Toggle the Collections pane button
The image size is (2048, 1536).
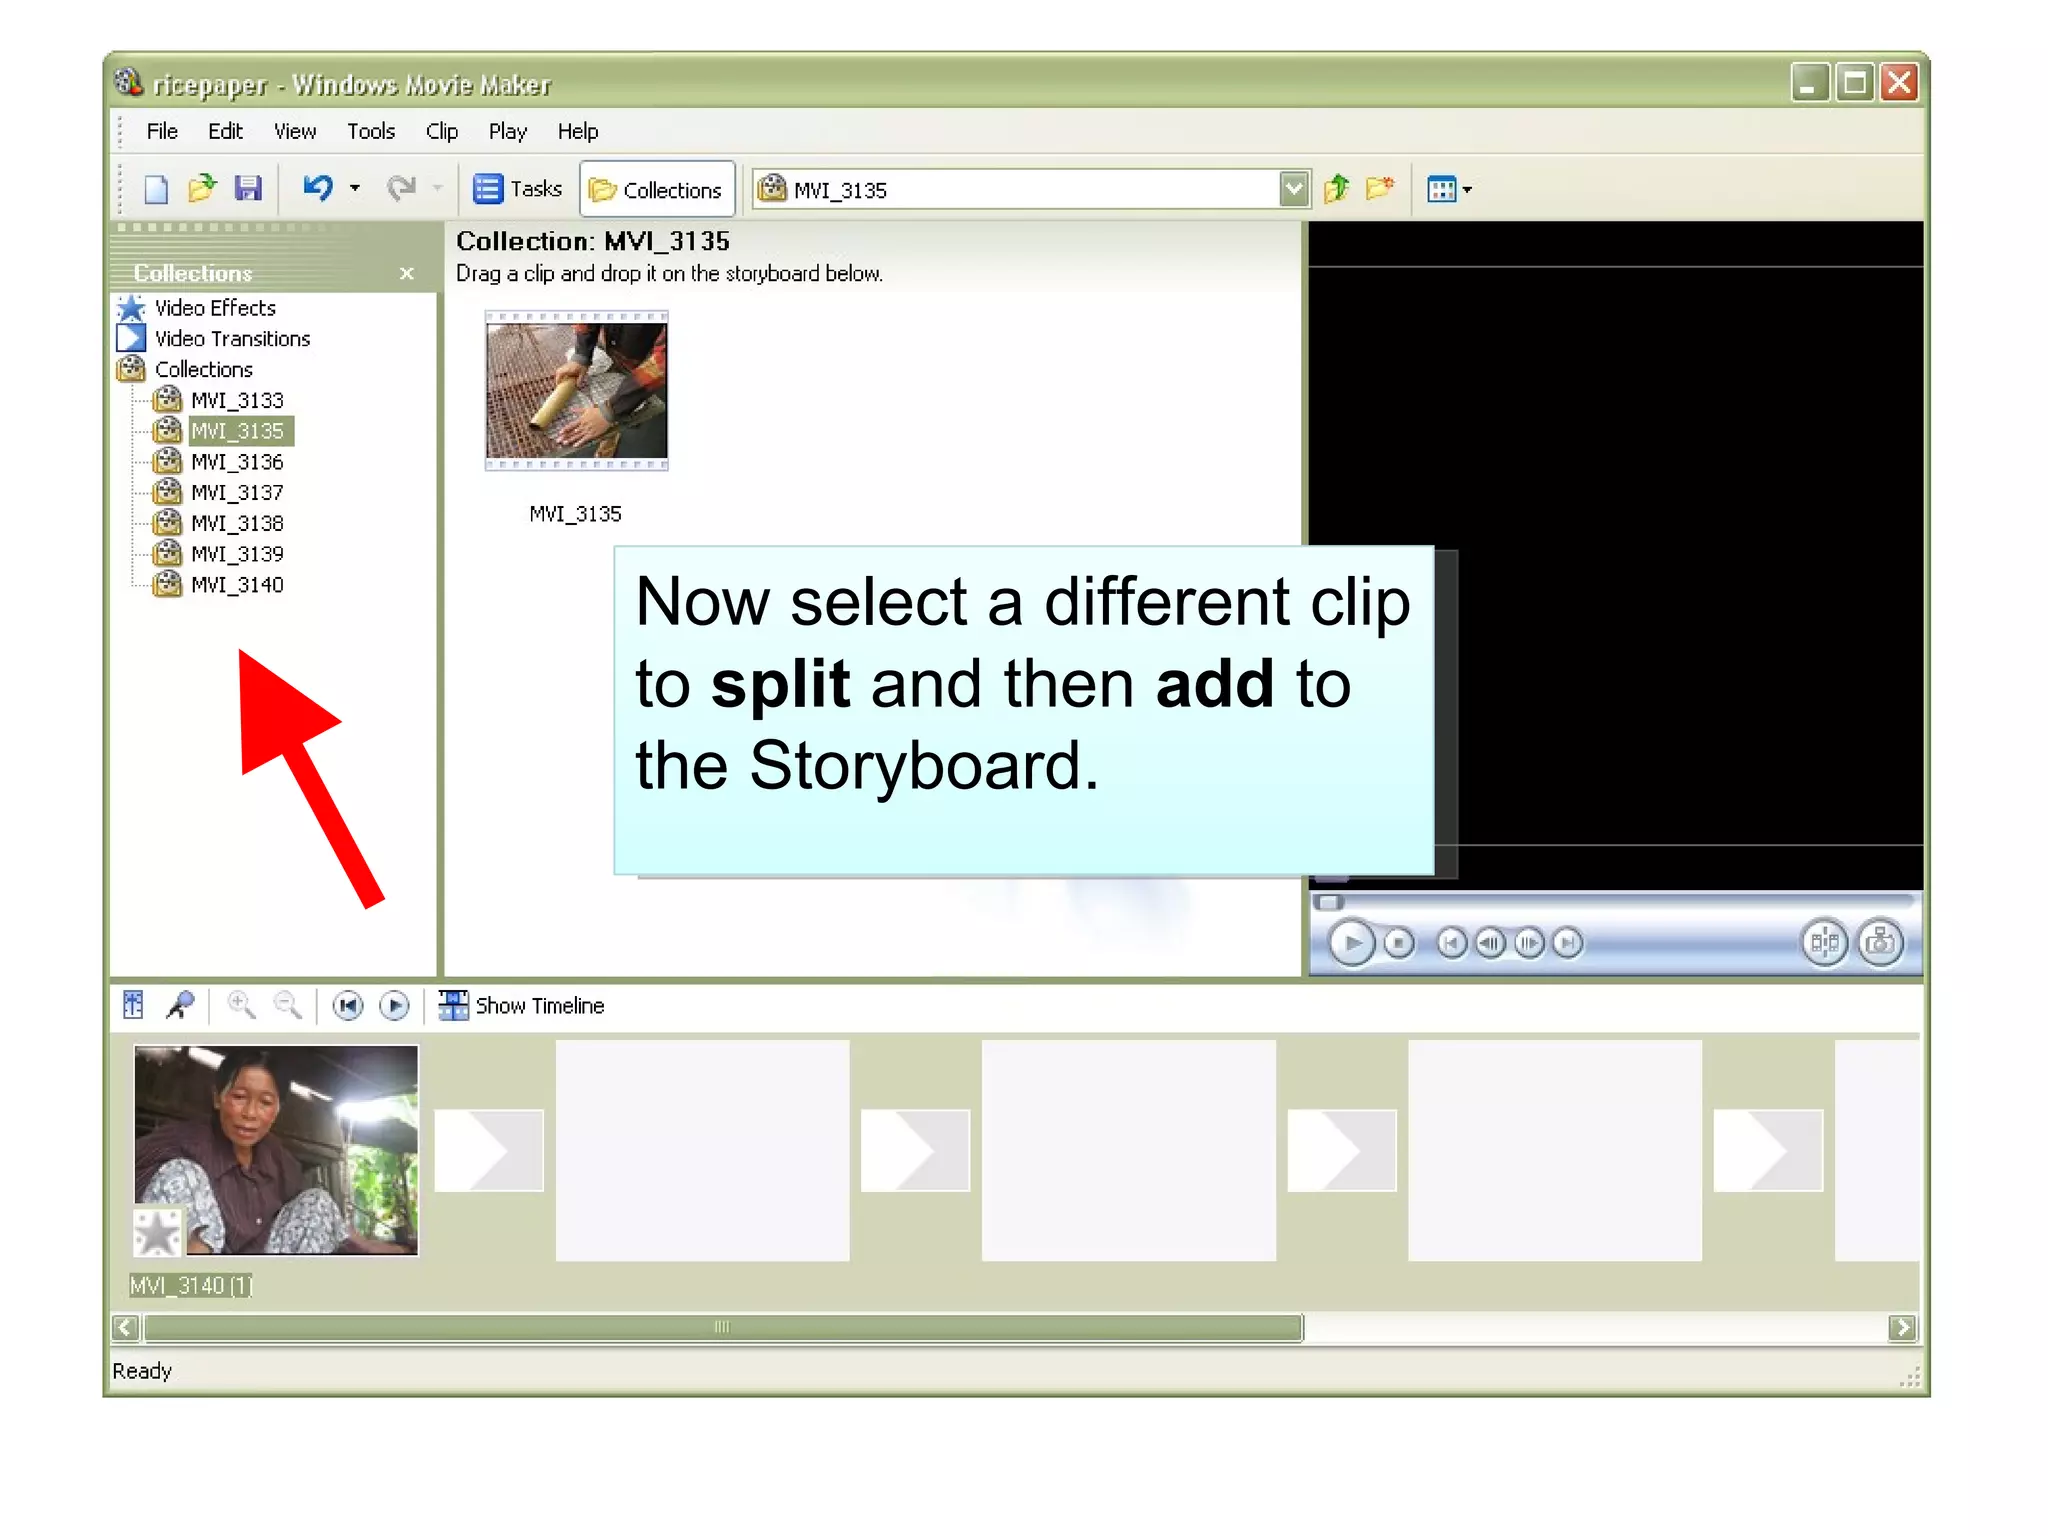[656, 189]
